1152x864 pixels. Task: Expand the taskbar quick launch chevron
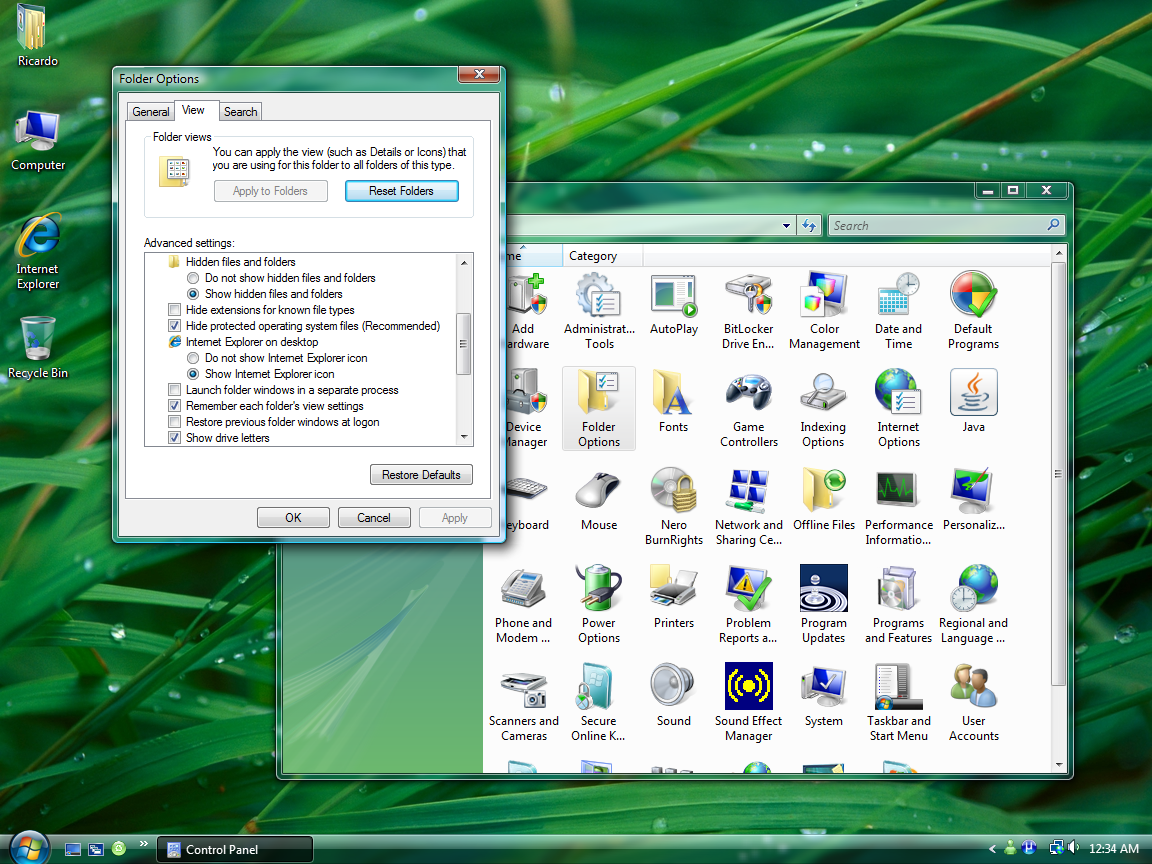click(144, 843)
